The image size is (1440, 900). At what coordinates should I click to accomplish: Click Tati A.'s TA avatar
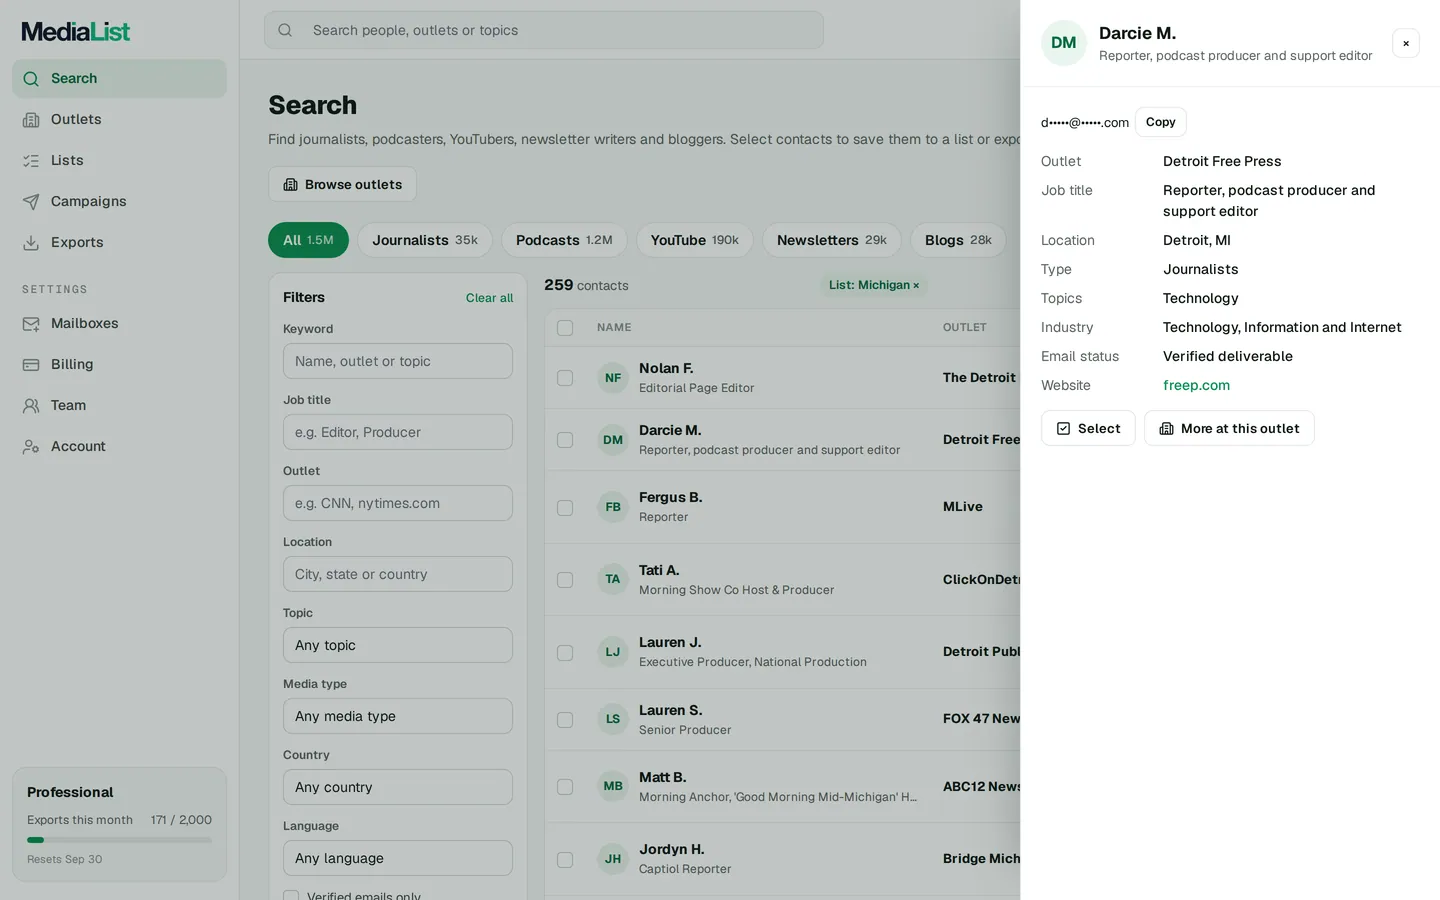coord(613,579)
